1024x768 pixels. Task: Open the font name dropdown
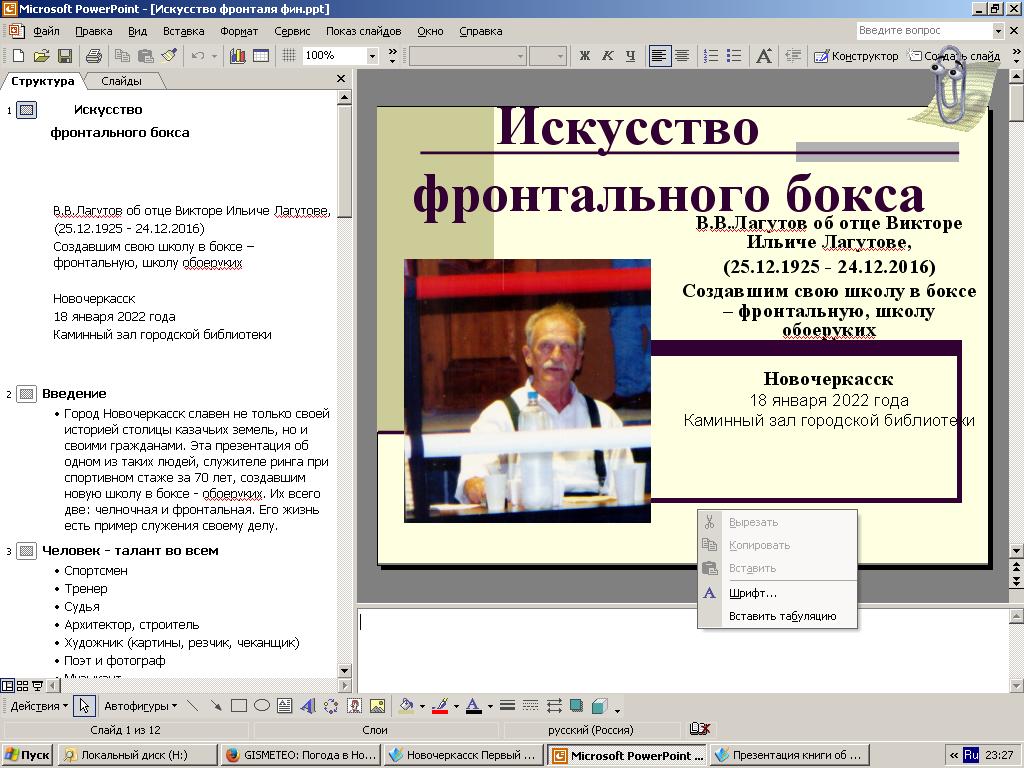(520, 56)
